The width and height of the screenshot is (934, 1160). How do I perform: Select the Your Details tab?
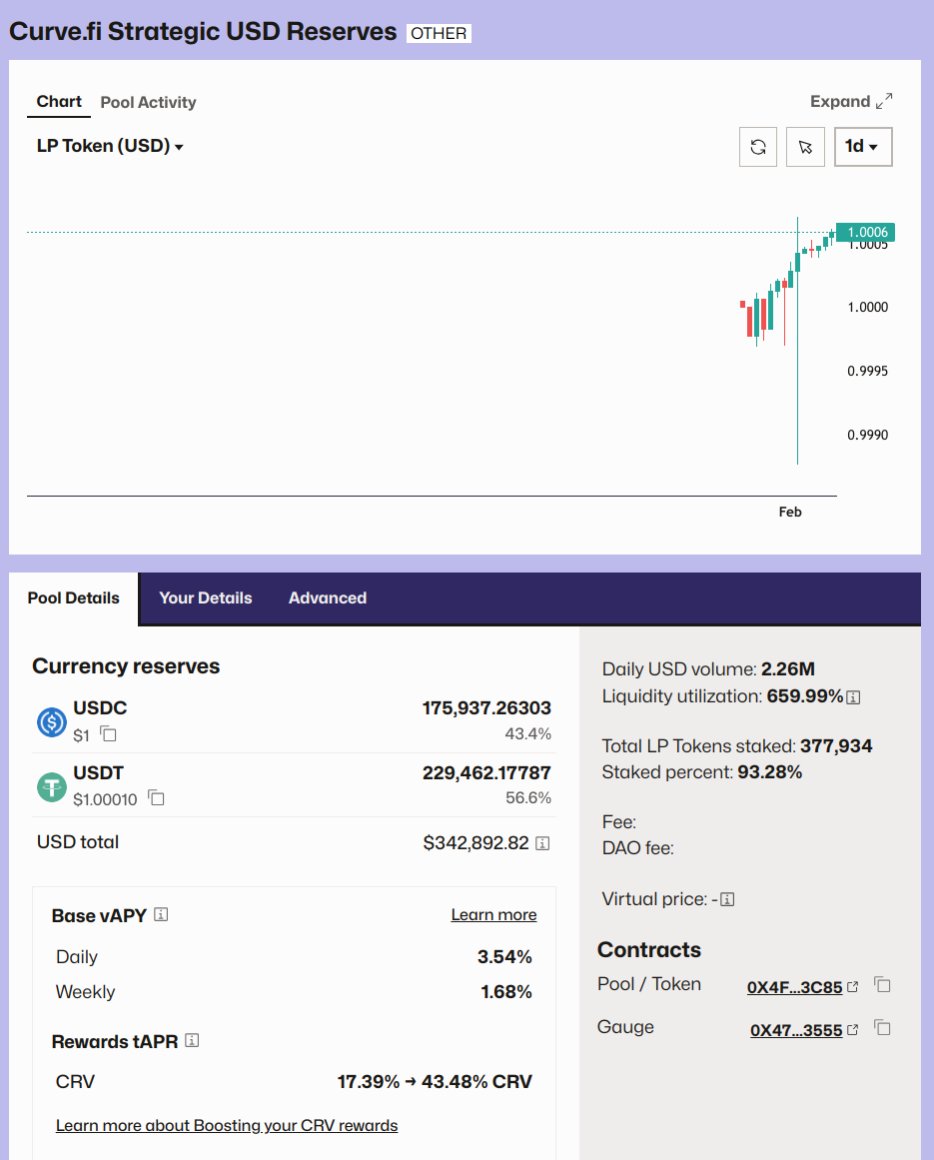206,598
